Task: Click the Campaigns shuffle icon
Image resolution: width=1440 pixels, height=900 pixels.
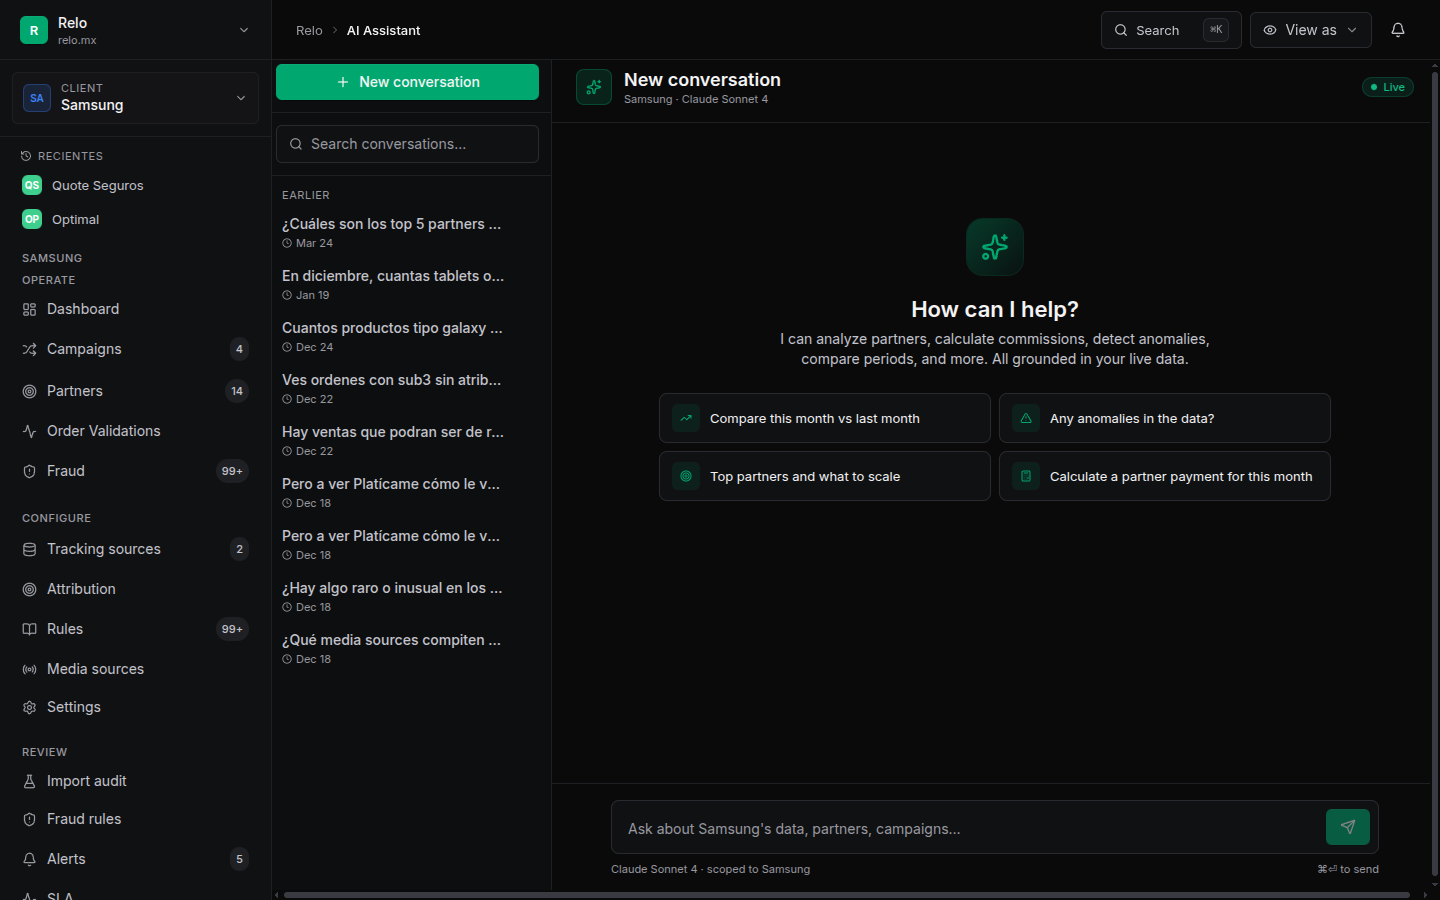Action: tap(30, 349)
